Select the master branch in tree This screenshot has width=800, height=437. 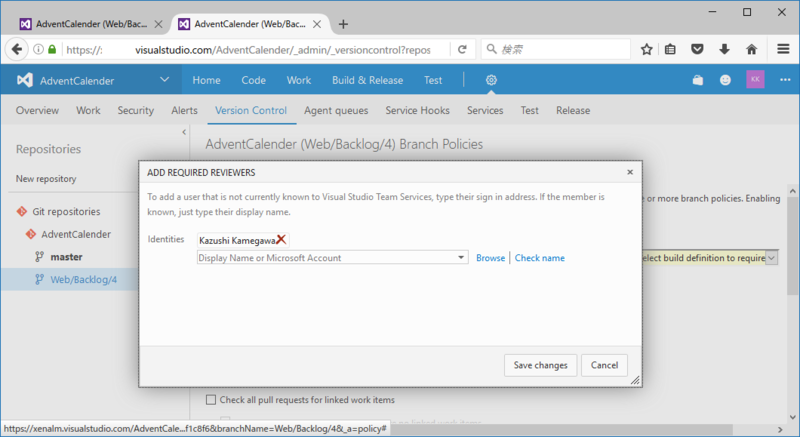[x=66, y=256]
